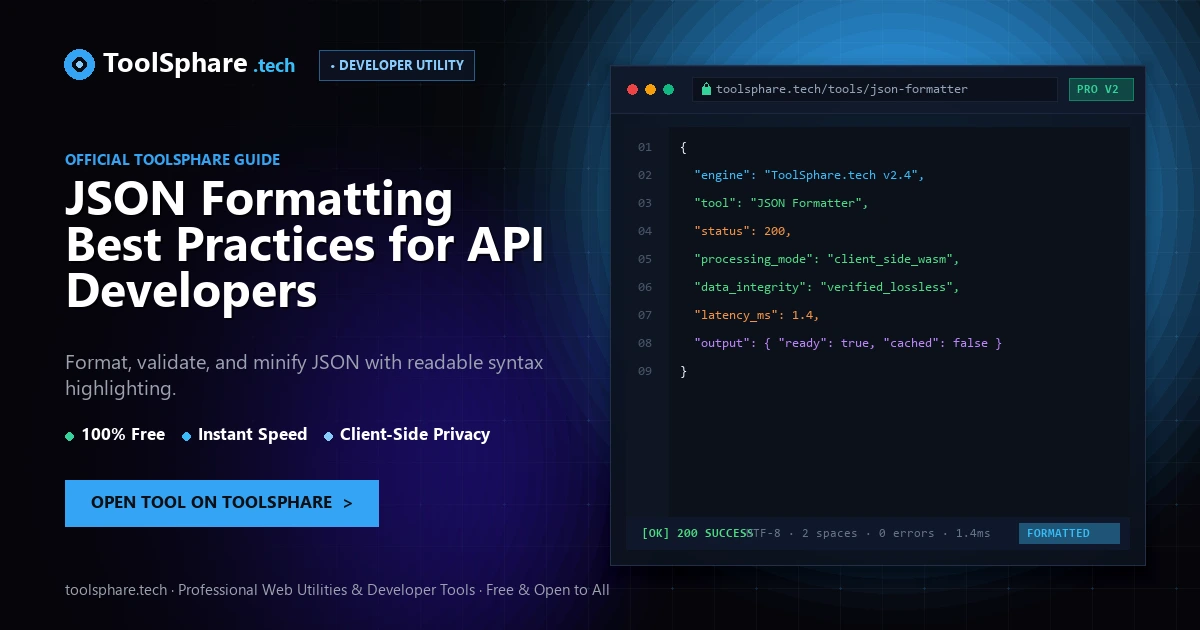
Task: Click the green padlock icon in address bar
Action: [x=706, y=89]
